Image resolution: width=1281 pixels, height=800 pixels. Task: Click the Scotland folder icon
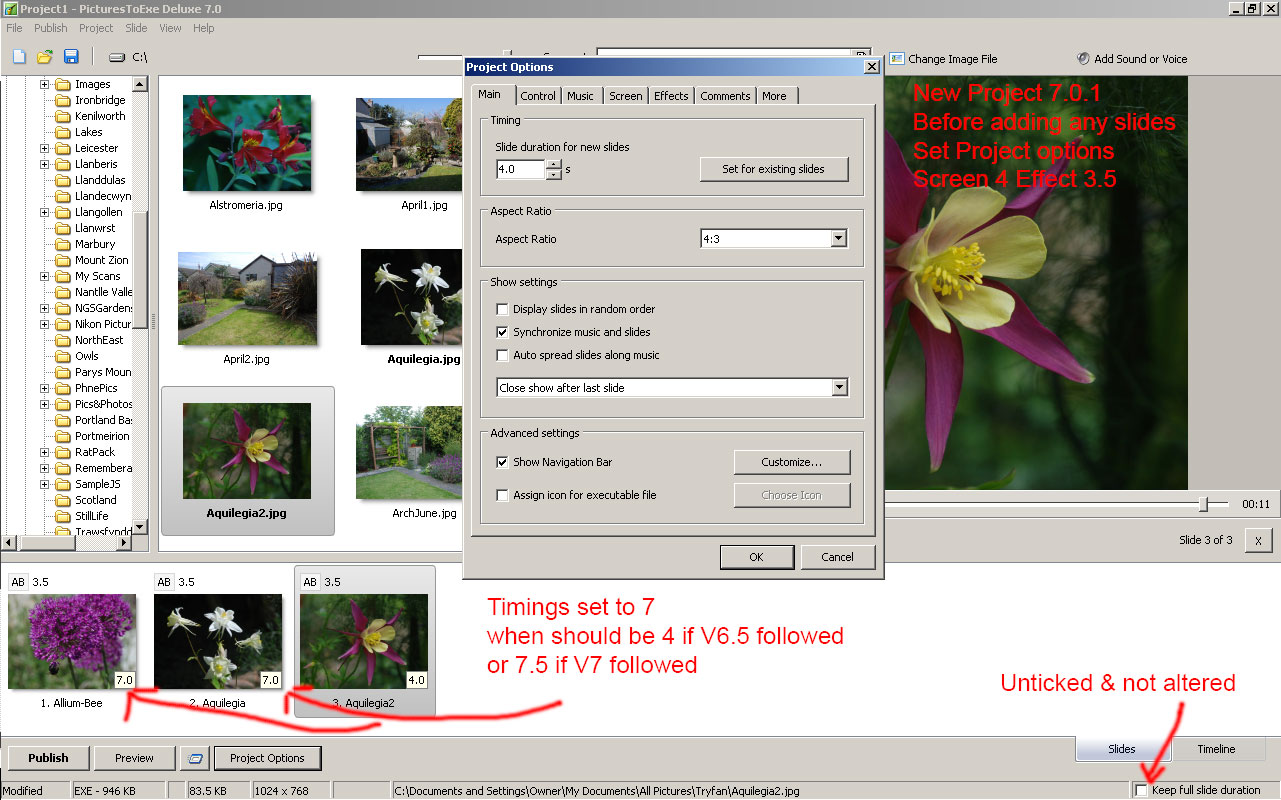63,500
